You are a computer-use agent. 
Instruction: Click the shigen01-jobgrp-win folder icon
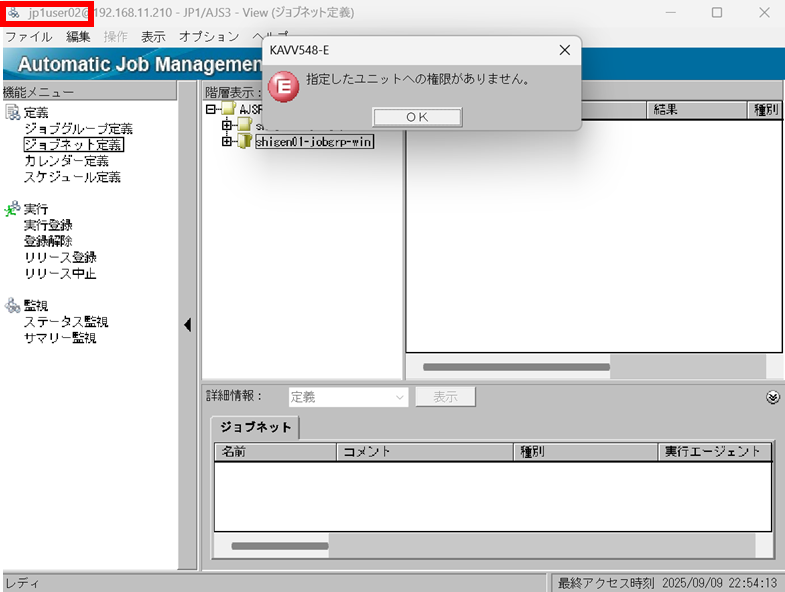tap(244, 142)
